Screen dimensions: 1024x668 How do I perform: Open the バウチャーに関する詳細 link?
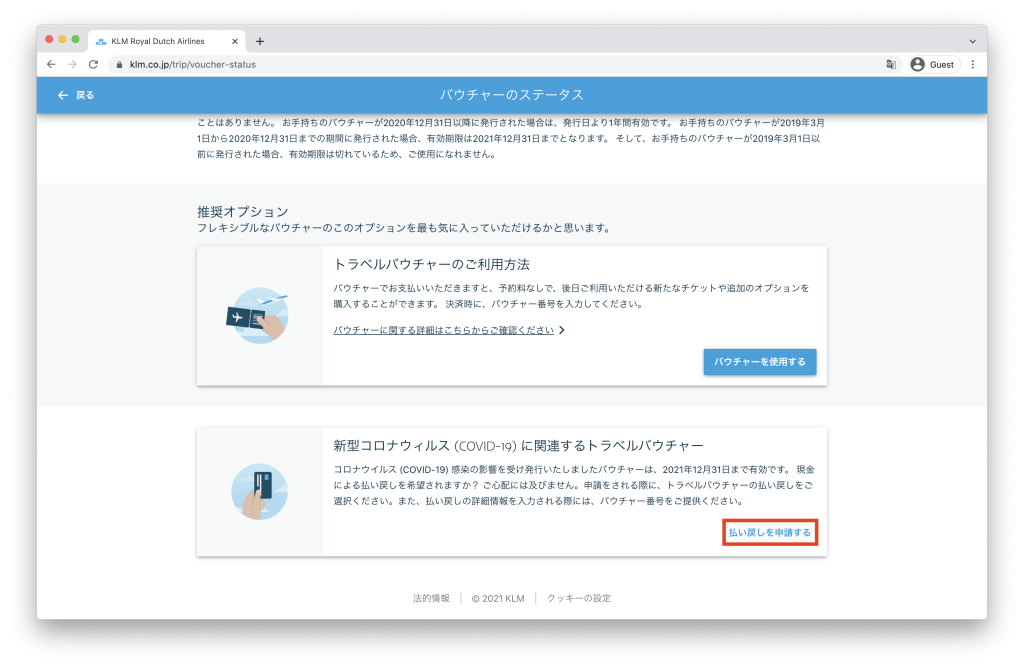tap(443, 330)
